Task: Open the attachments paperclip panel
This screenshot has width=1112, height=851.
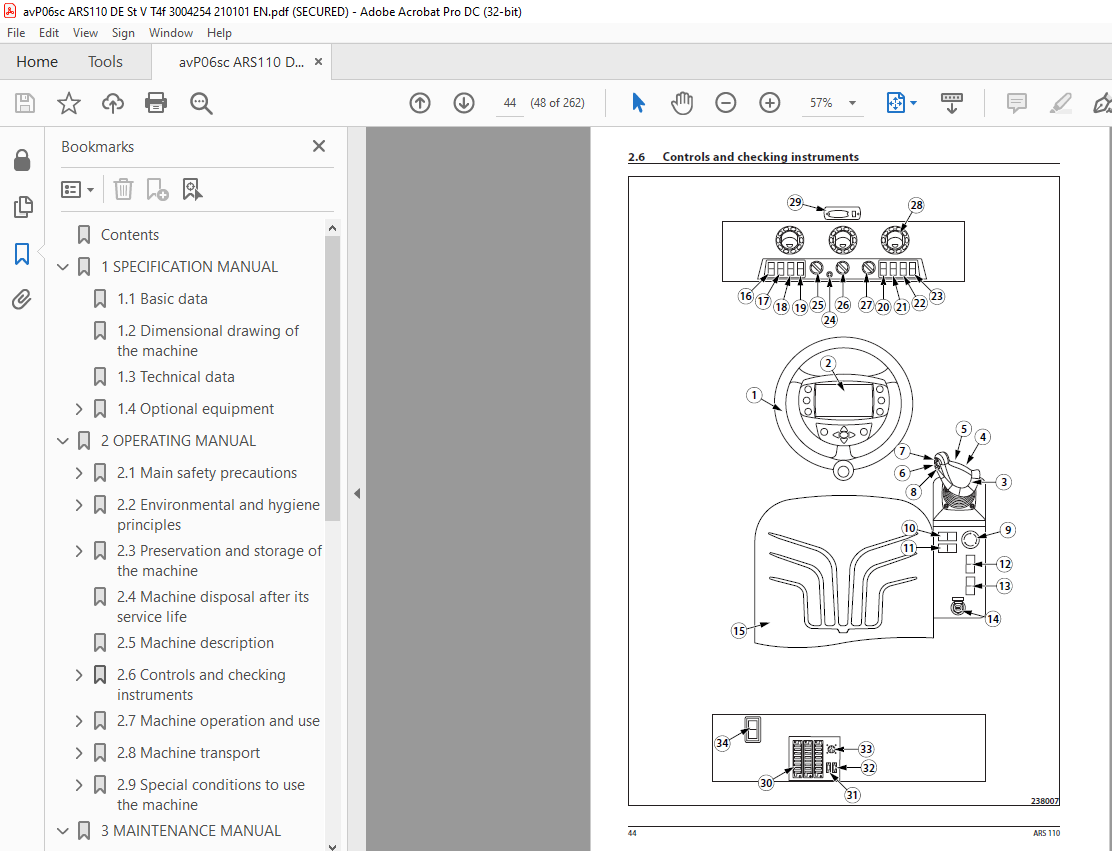Action: pyautogui.click(x=22, y=300)
